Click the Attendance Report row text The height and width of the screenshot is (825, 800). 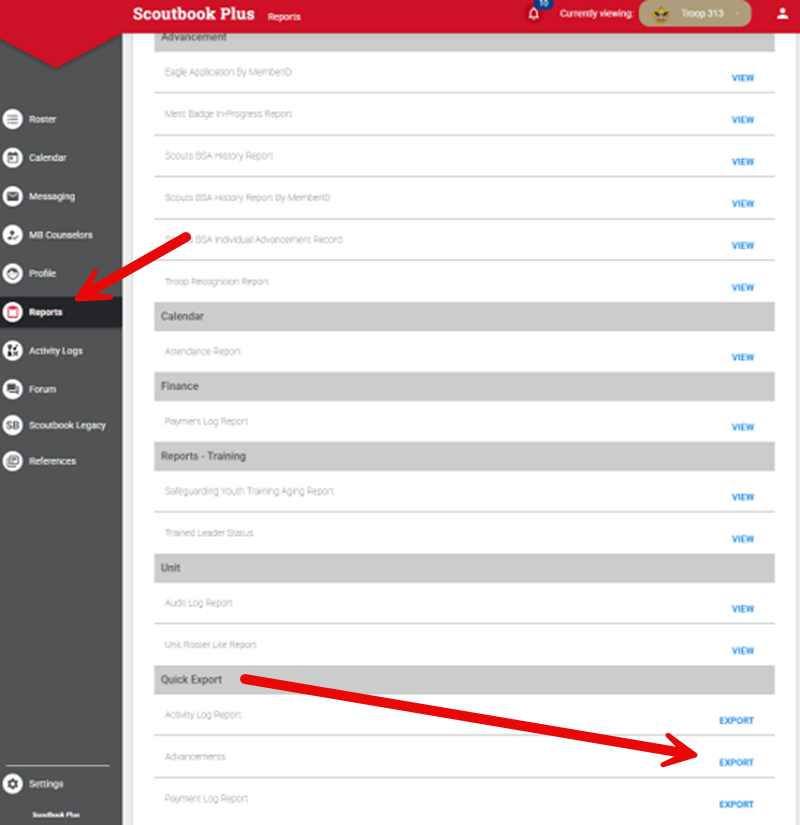click(203, 351)
